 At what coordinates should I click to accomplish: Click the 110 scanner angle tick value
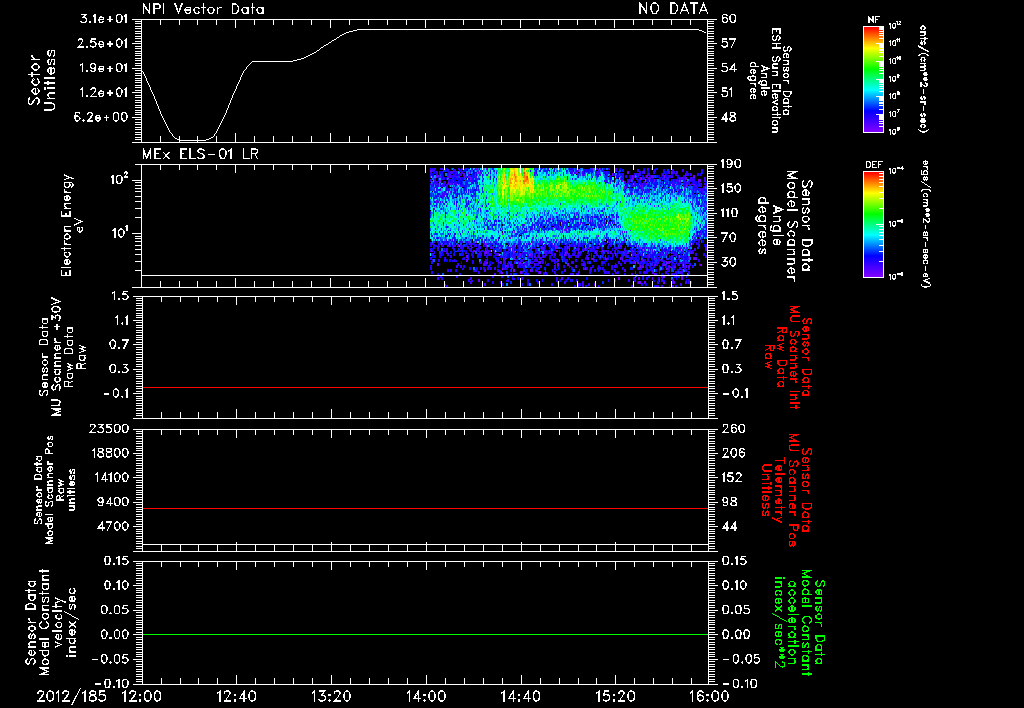coord(732,213)
